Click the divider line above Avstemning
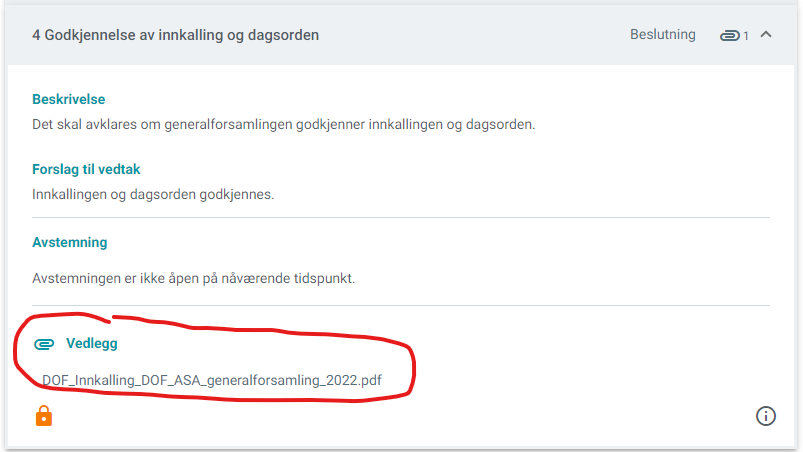The width and height of the screenshot is (803, 452). pos(401,218)
